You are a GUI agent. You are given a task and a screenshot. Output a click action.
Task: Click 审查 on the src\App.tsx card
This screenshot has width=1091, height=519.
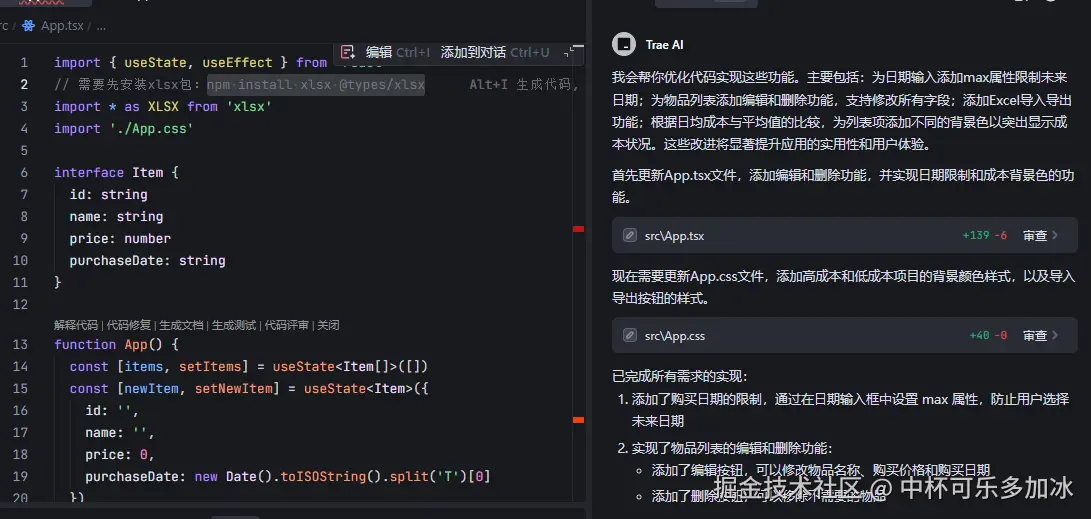[1035, 235]
